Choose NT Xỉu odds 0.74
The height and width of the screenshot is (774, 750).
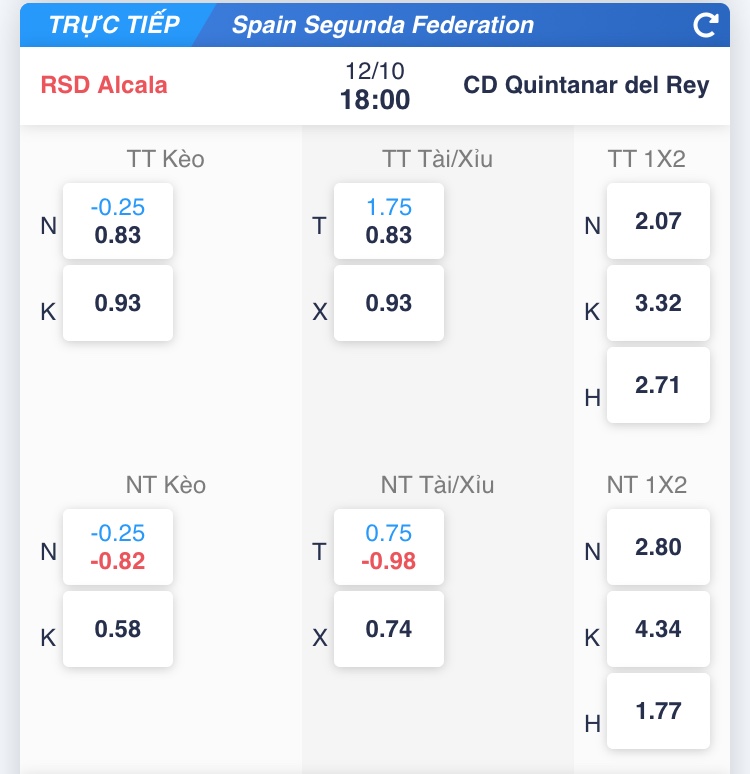pyautogui.click(x=389, y=629)
